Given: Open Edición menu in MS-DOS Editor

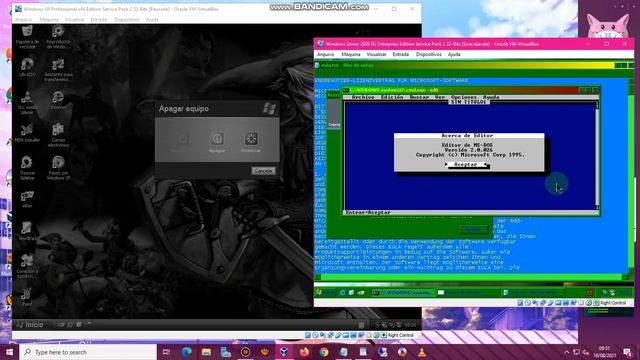Looking at the screenshot, I should click(392, 97).
